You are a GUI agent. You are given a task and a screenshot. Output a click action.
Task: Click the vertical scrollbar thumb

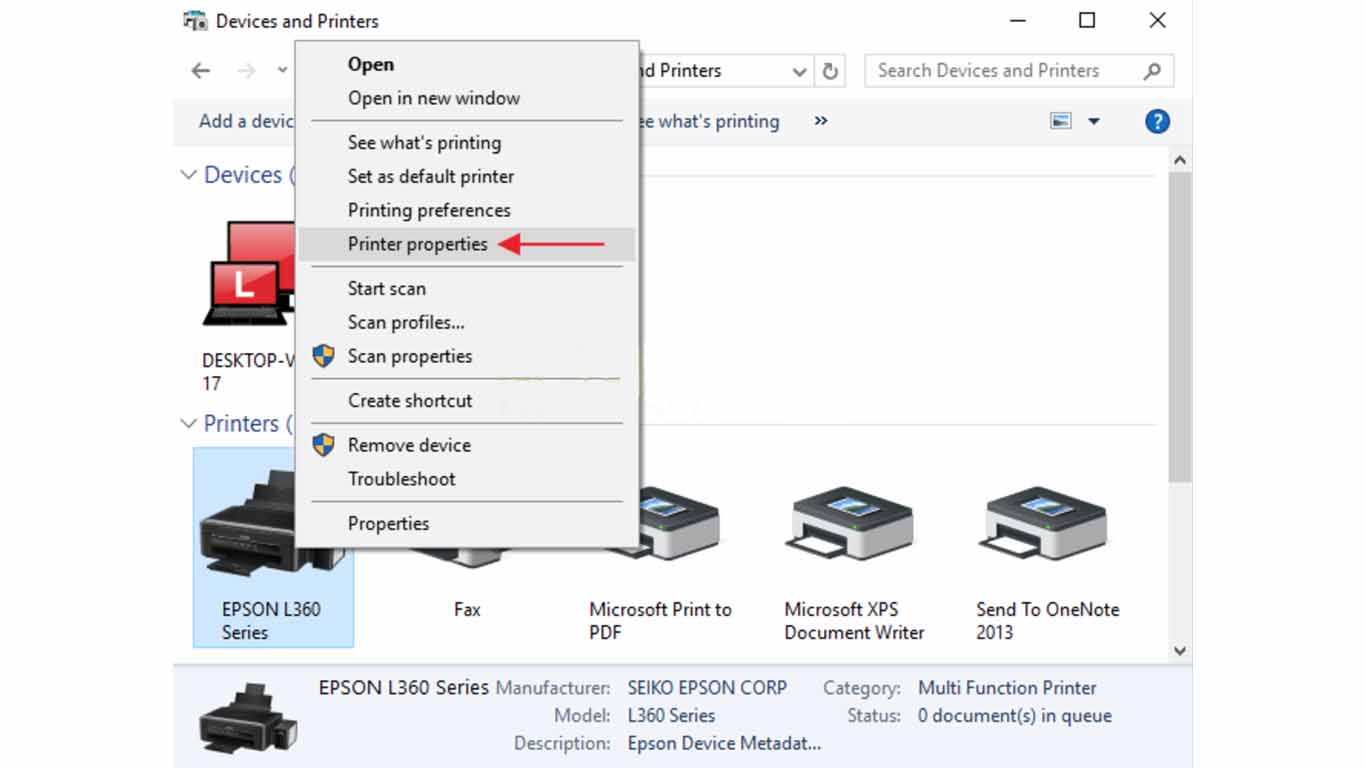point(1180,325)
